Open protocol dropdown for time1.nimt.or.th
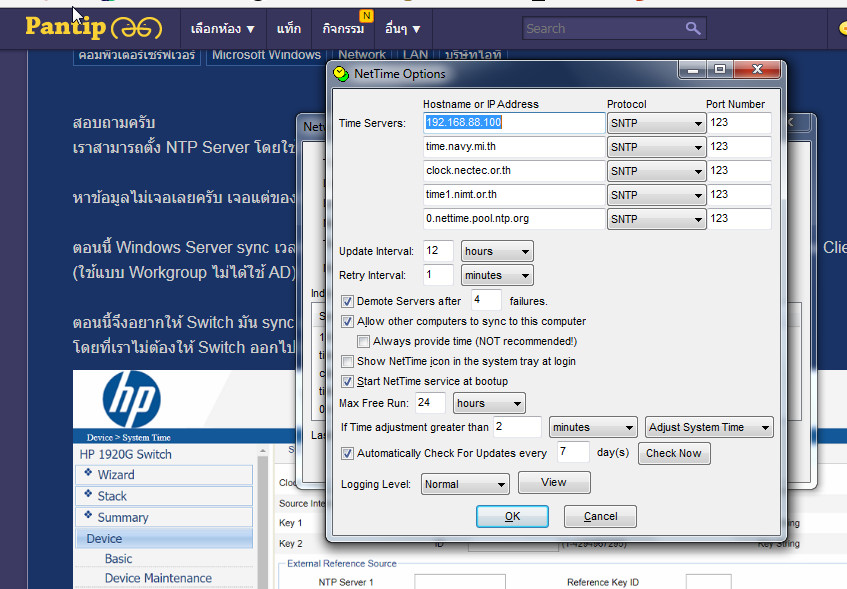 coord(656,195)
